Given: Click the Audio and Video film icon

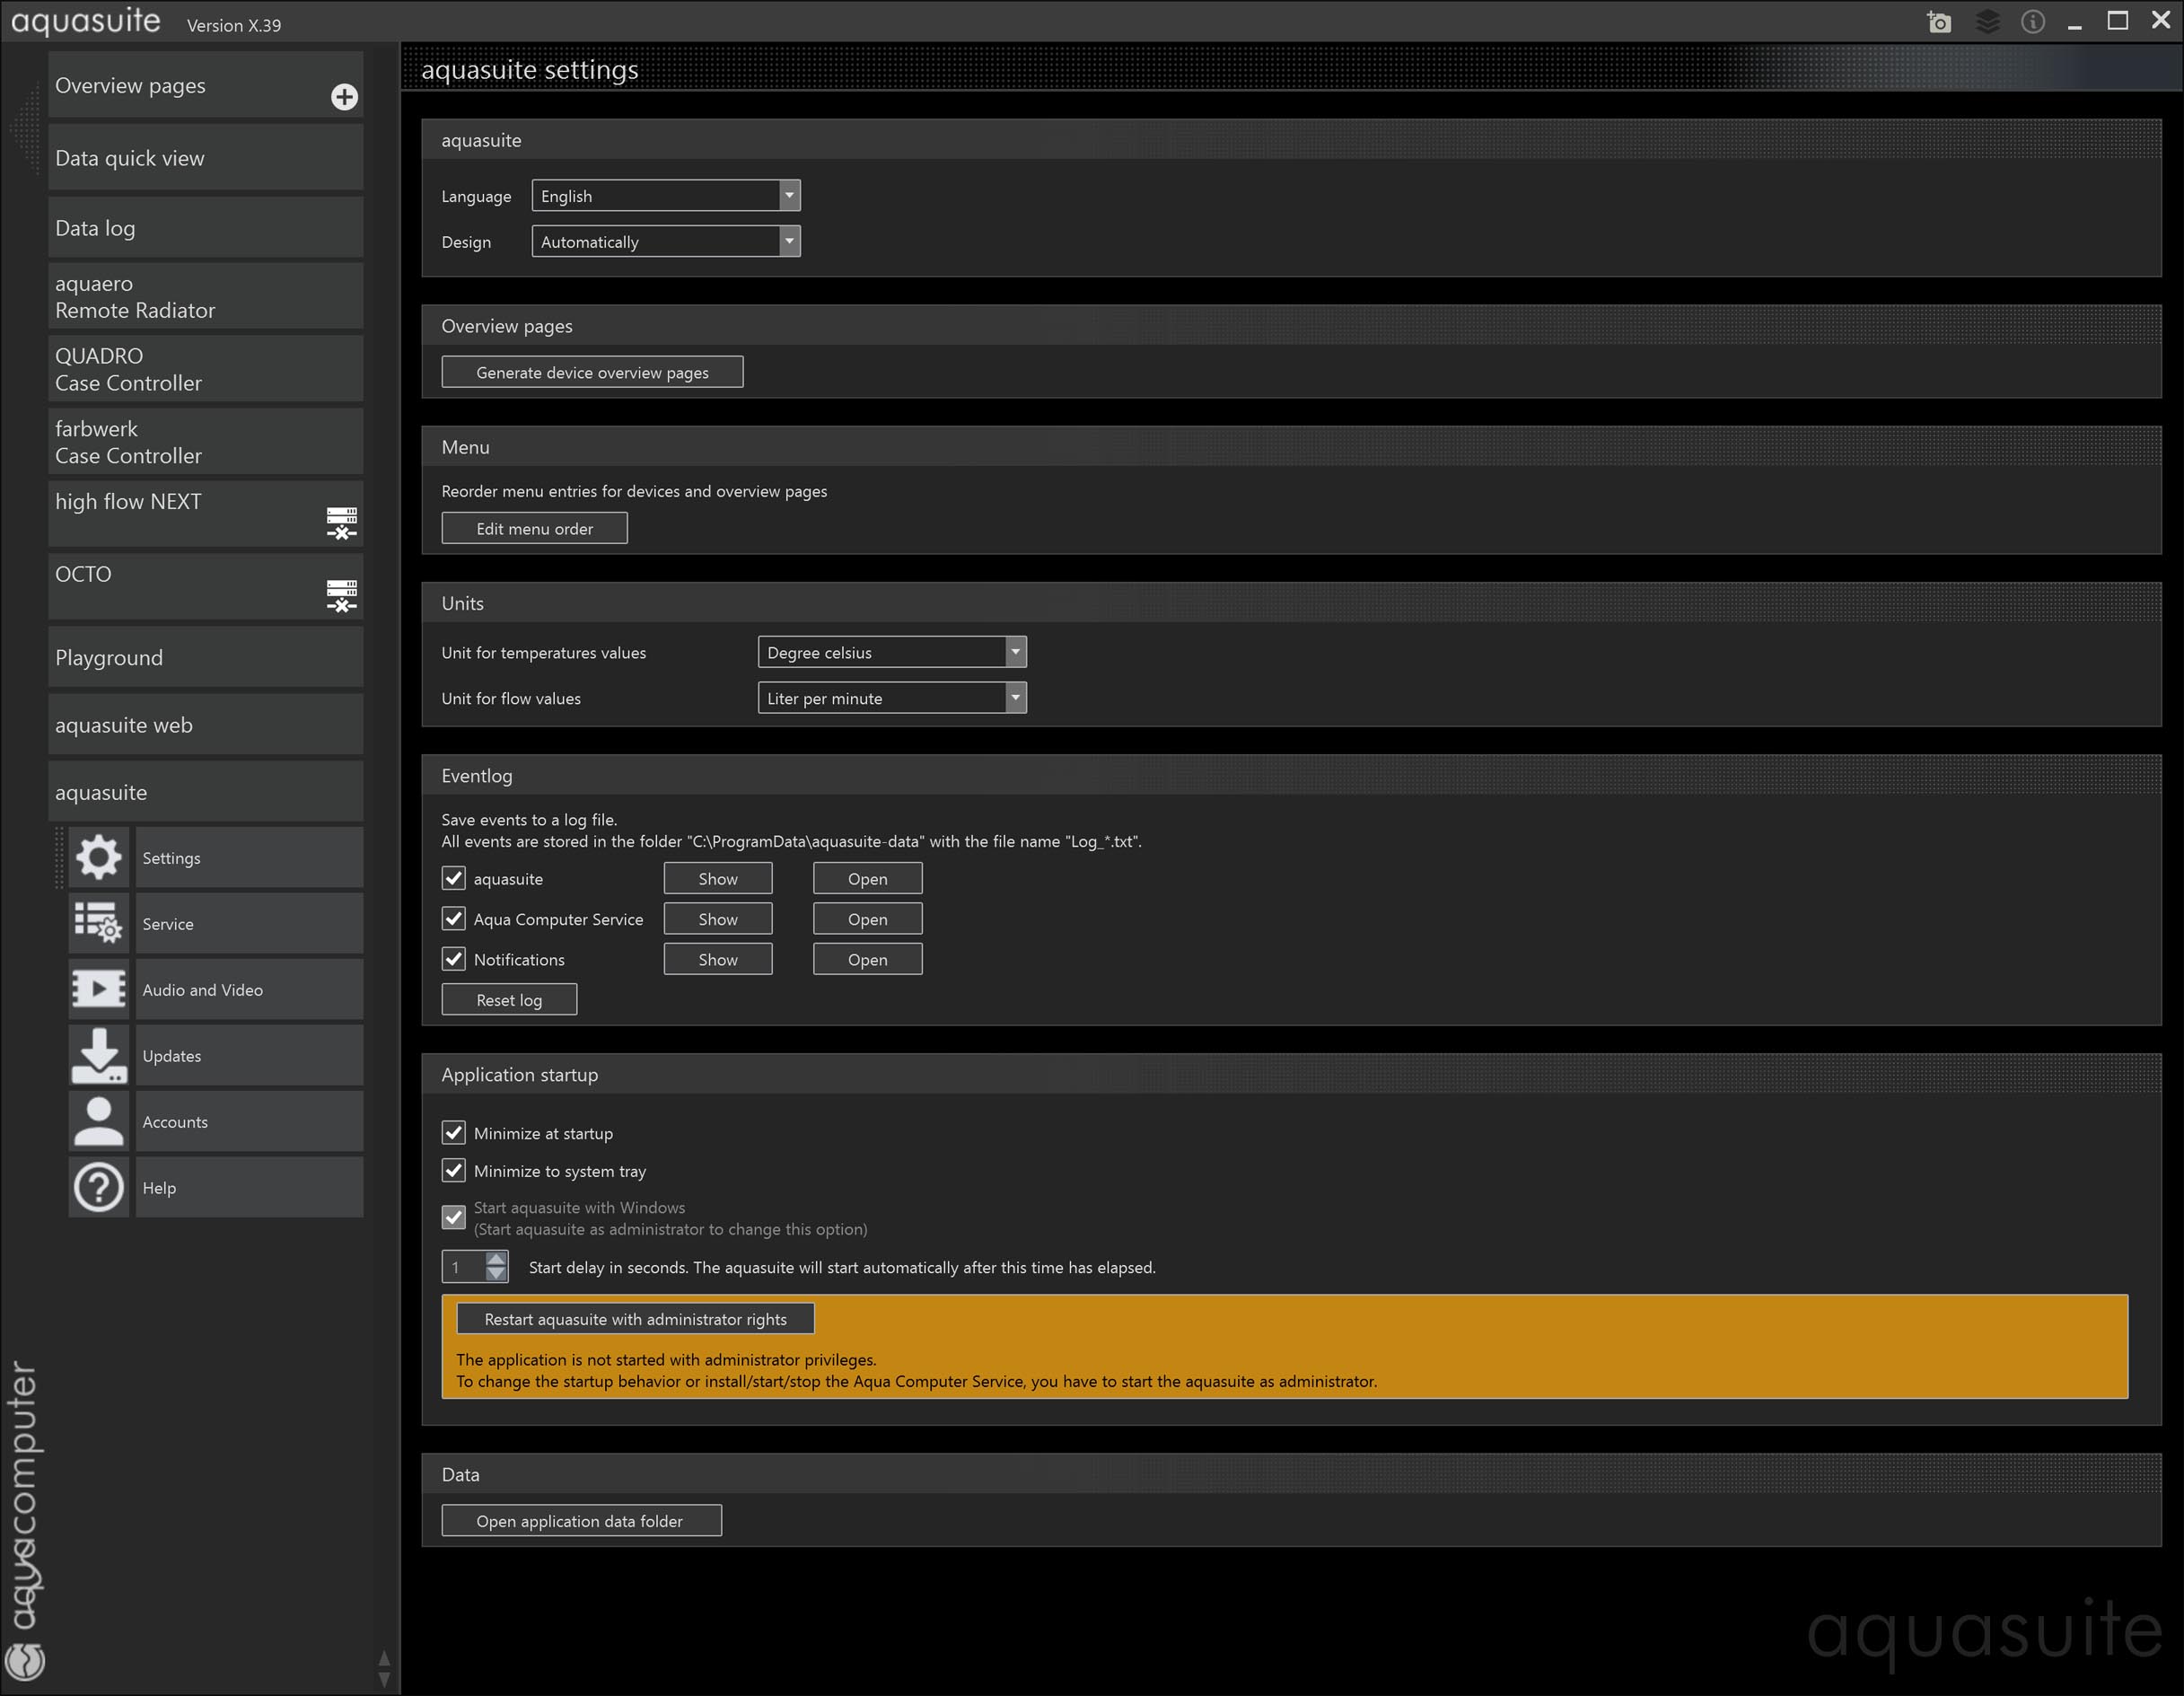Looking at the screenshot, I should 98,989.
